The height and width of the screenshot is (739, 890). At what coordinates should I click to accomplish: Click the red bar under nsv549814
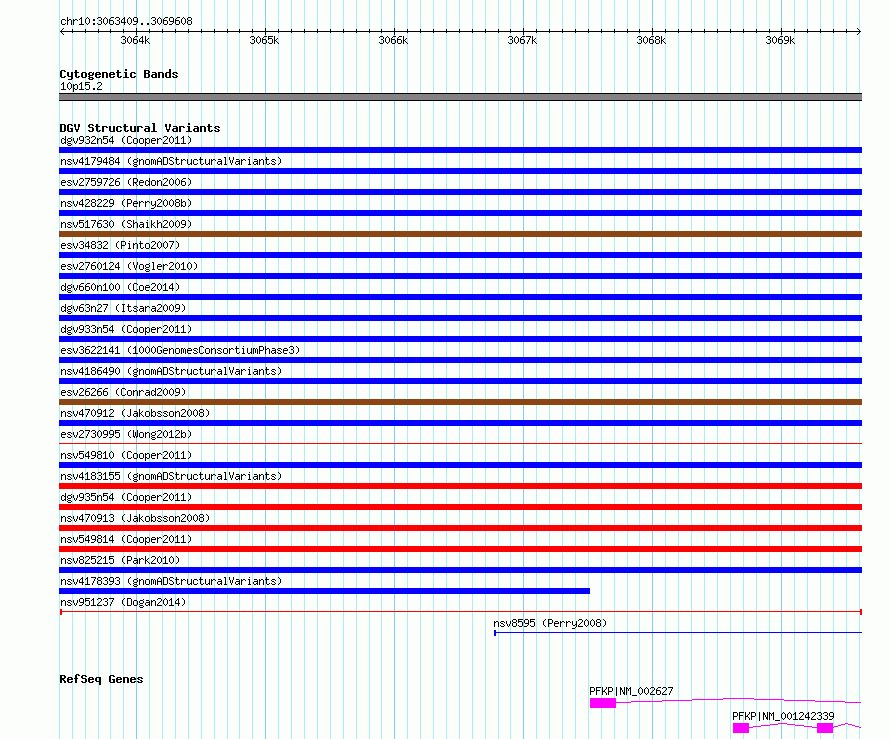point(460,549)
